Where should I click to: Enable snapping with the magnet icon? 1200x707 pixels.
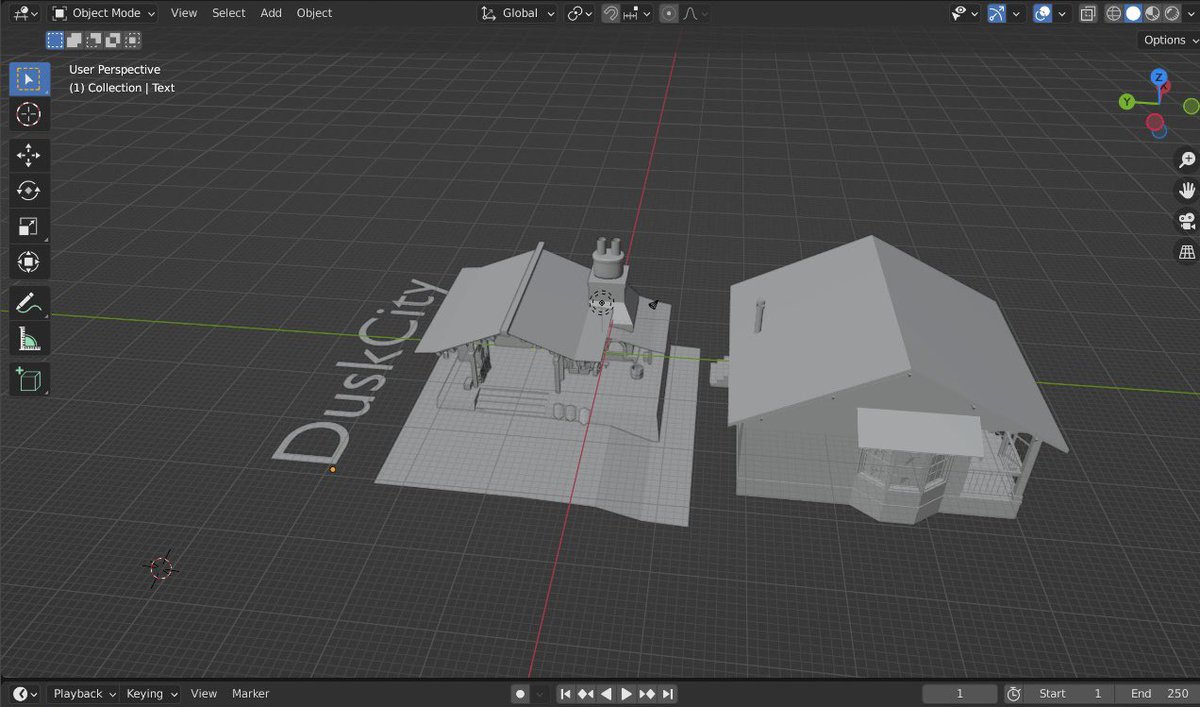pyautogui.click(x=611, y=13)
